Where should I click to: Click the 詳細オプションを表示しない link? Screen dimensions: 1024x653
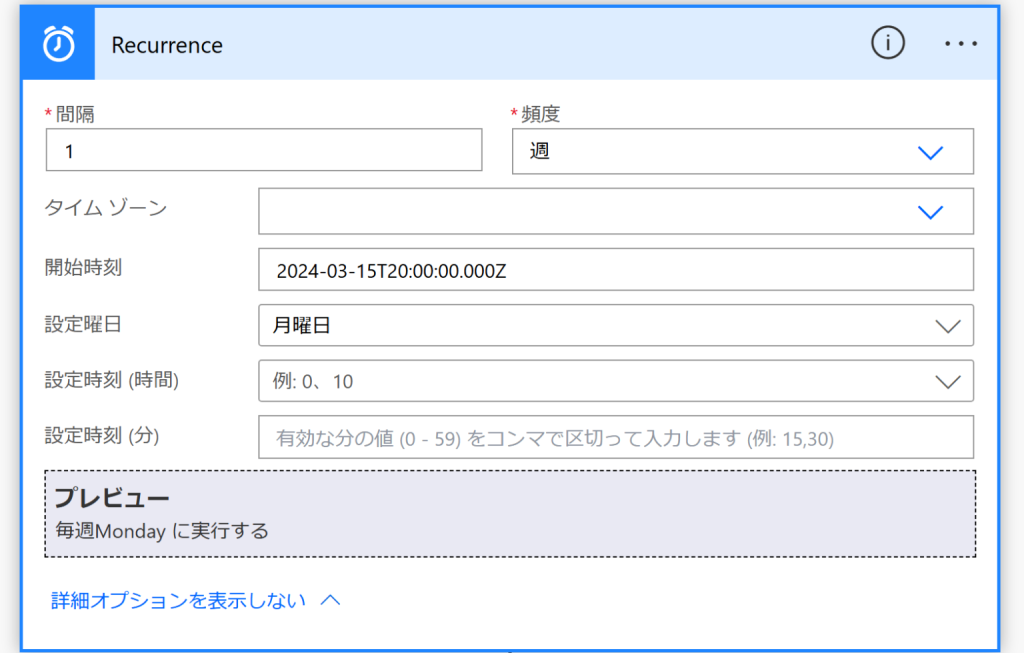pyautogui.click(x=178, y=600)
